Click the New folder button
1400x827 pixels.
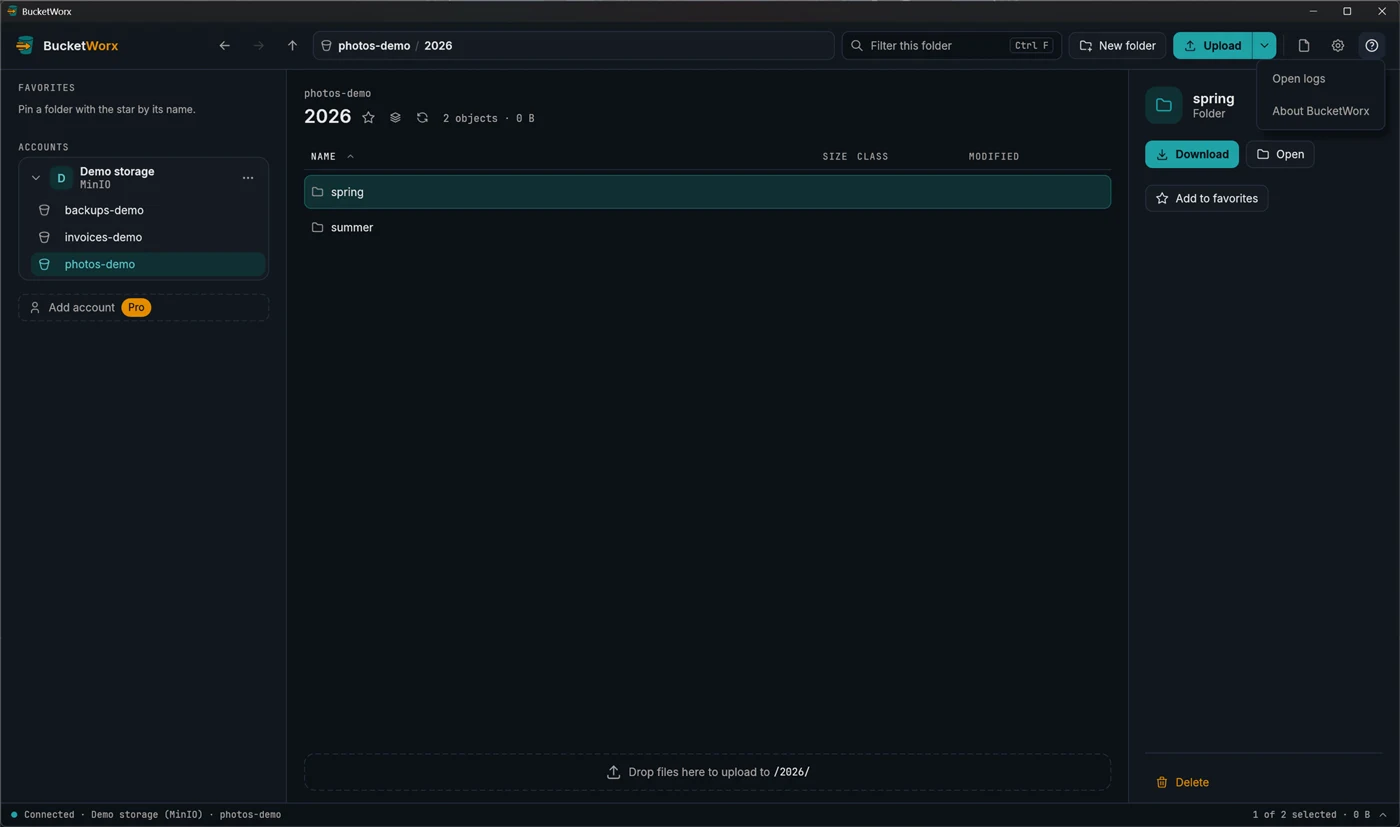[1117, 46]
